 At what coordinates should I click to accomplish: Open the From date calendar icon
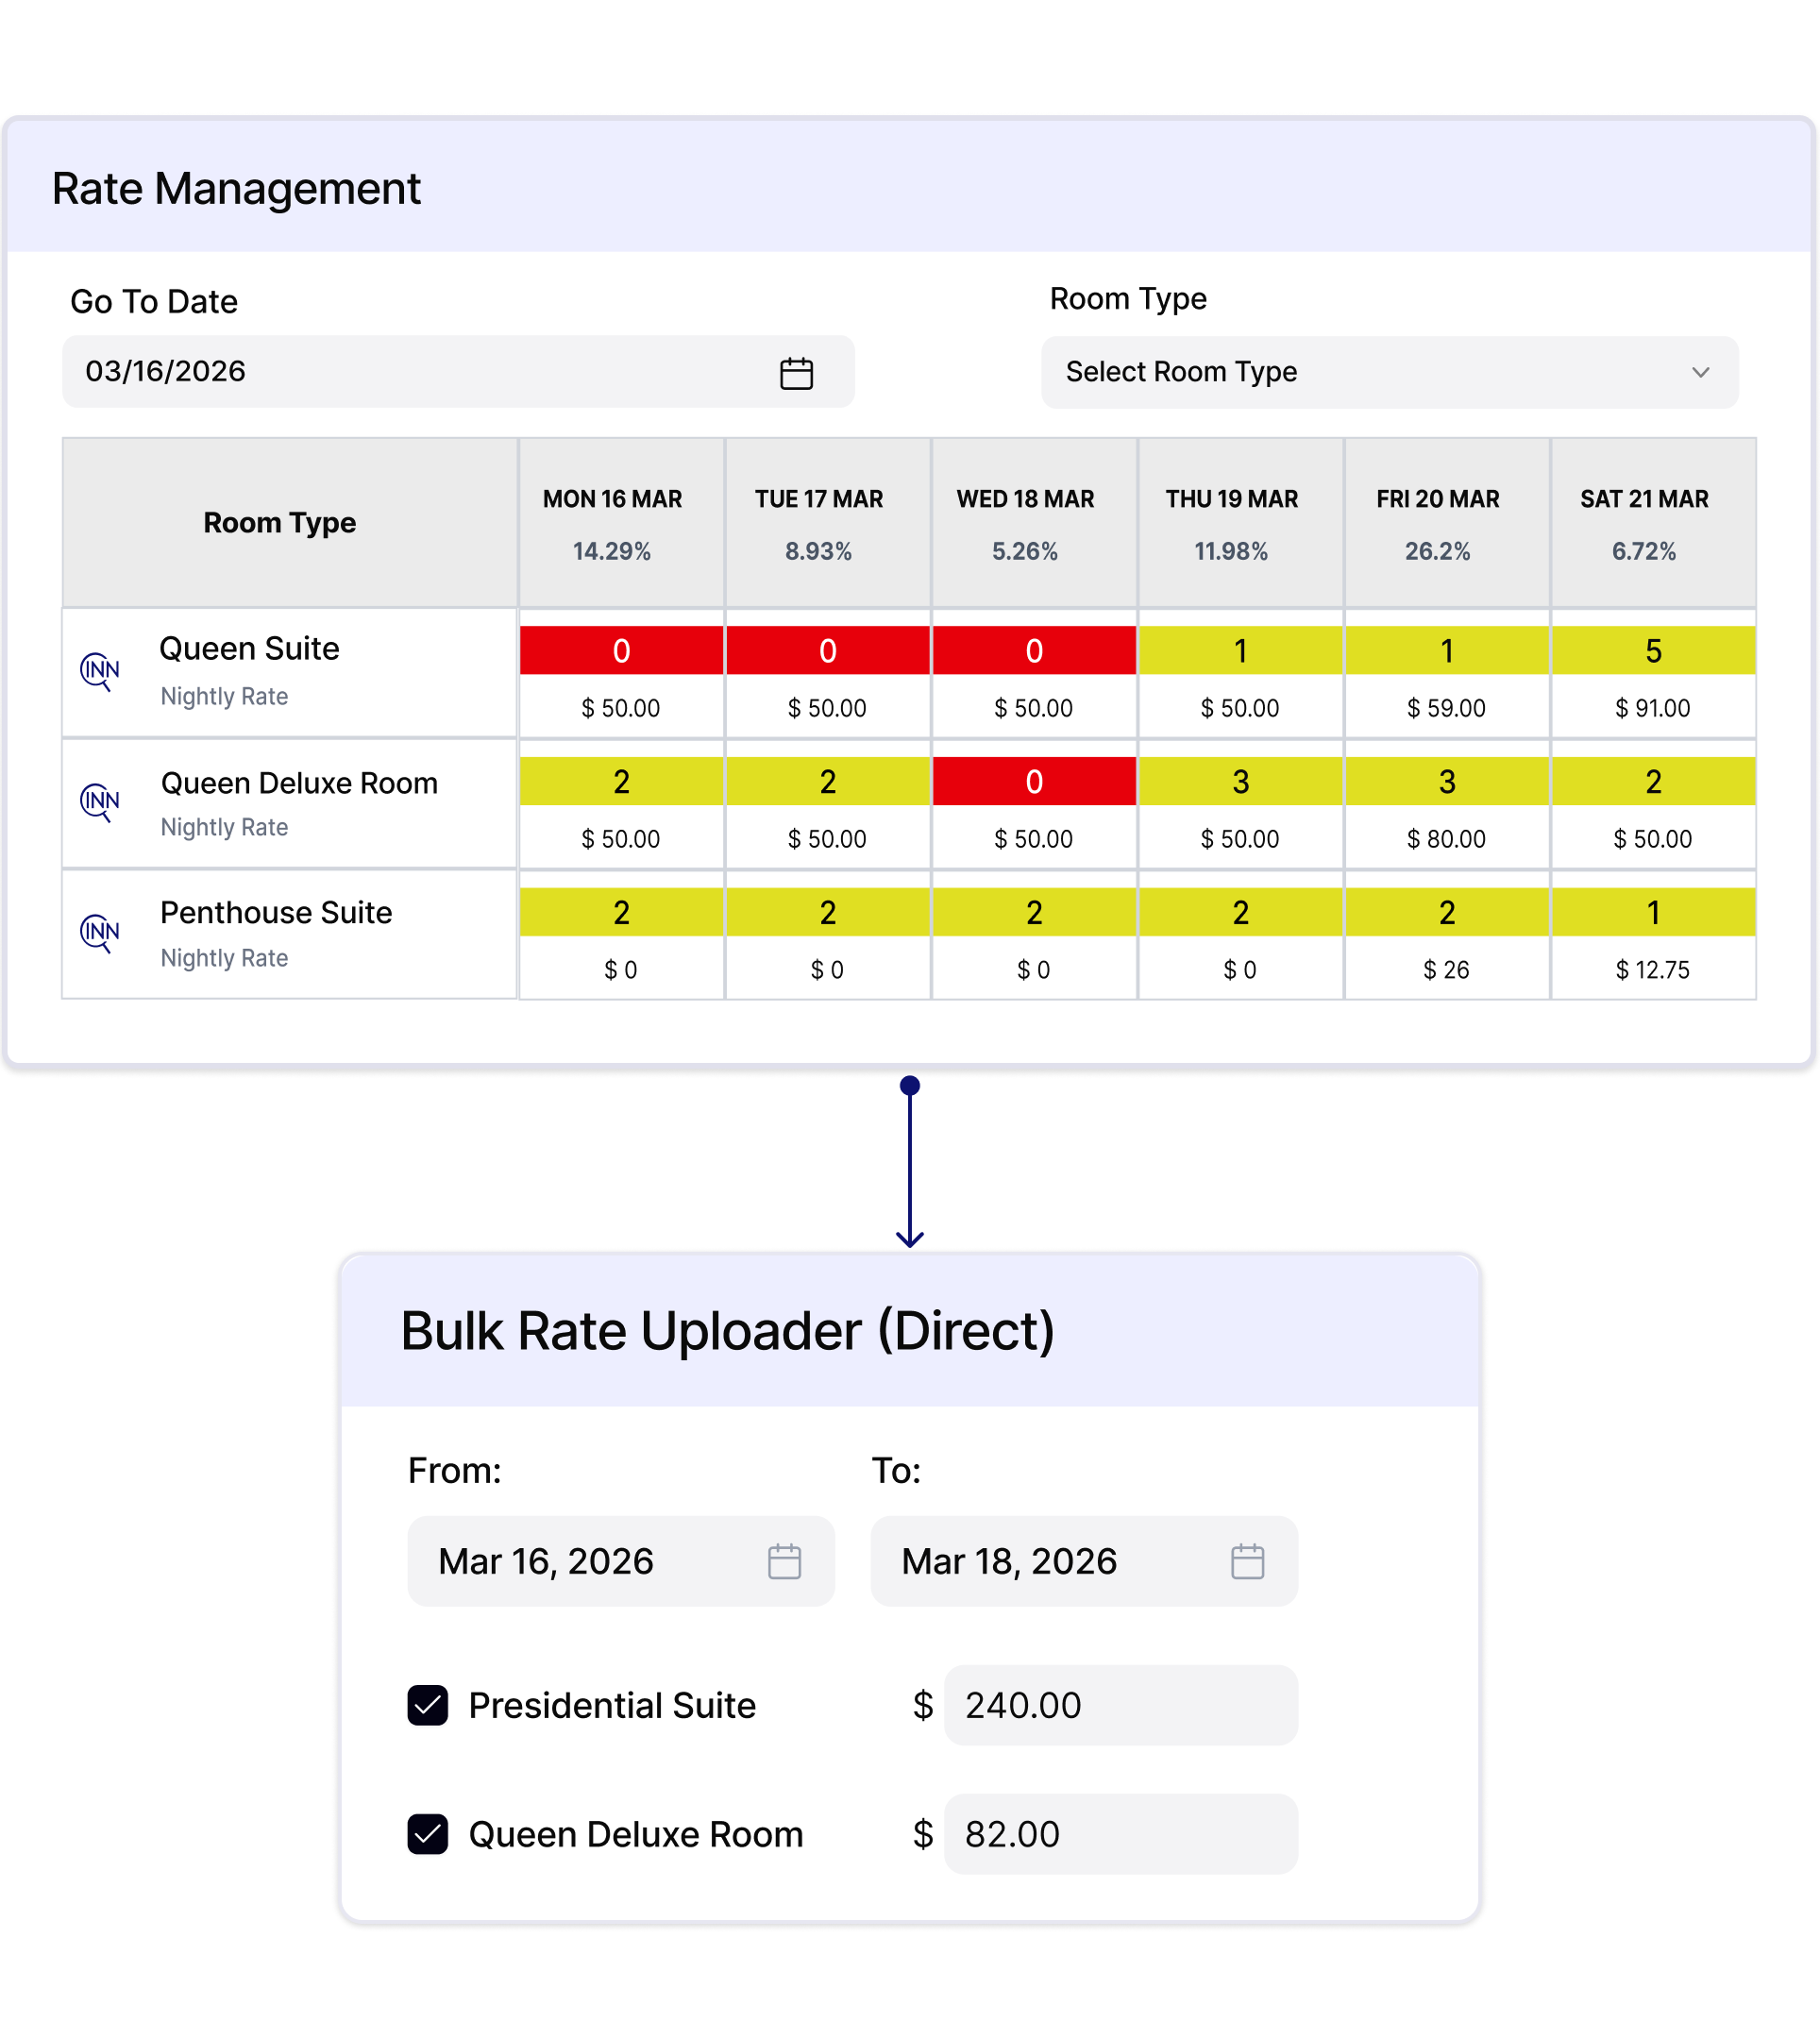pyautogui.click(x=784, y=1561)
